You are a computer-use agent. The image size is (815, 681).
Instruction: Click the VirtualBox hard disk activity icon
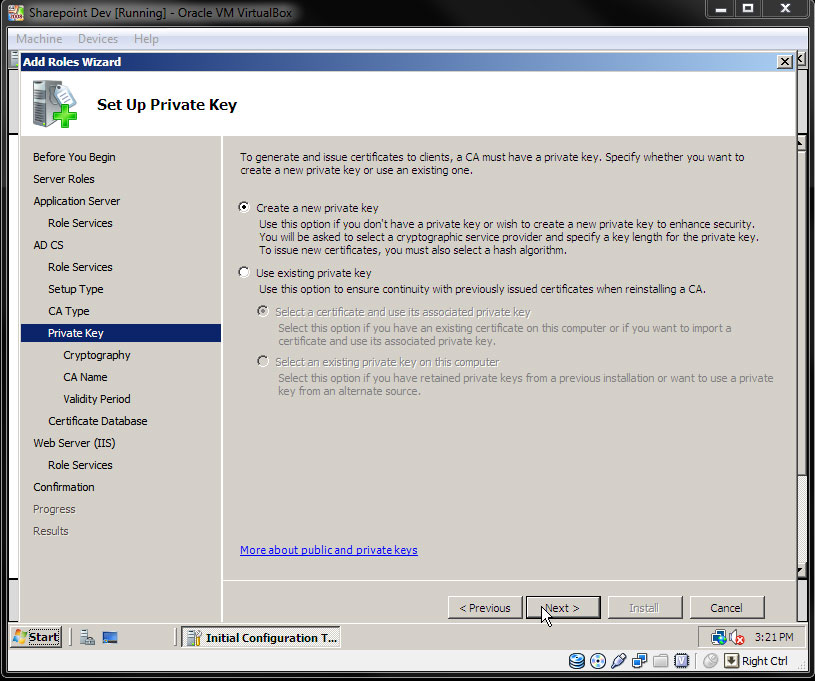576,661
